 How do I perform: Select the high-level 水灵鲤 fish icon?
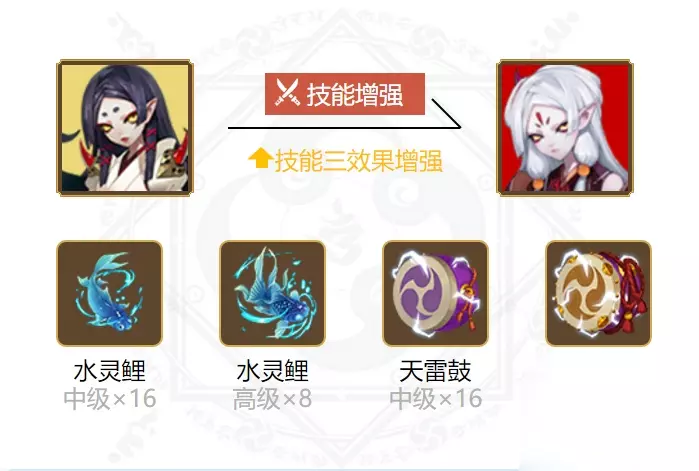[272, 294]
